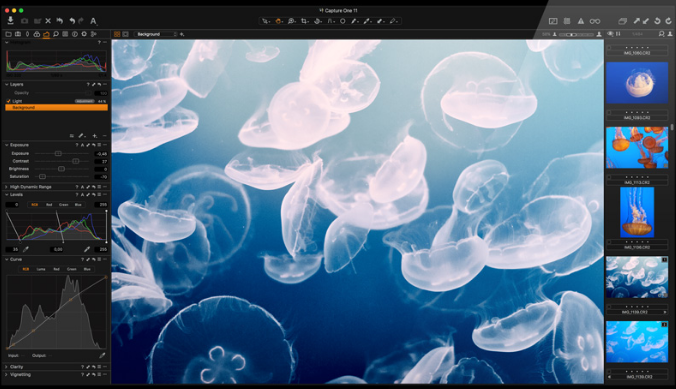Adjust the Brightness slider handle
Screen dimensions: 676x389
point(61,169)
